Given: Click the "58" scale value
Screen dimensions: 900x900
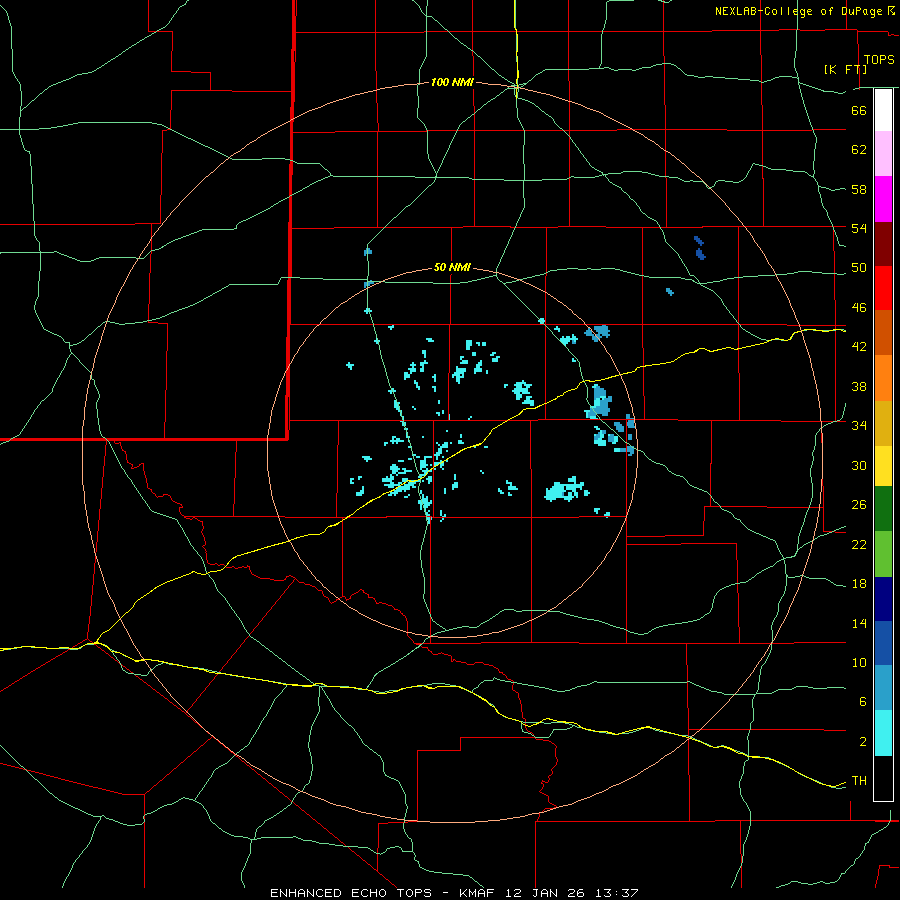Looking at the screenshot, I should pyautogui.click(x=859, y=189).
